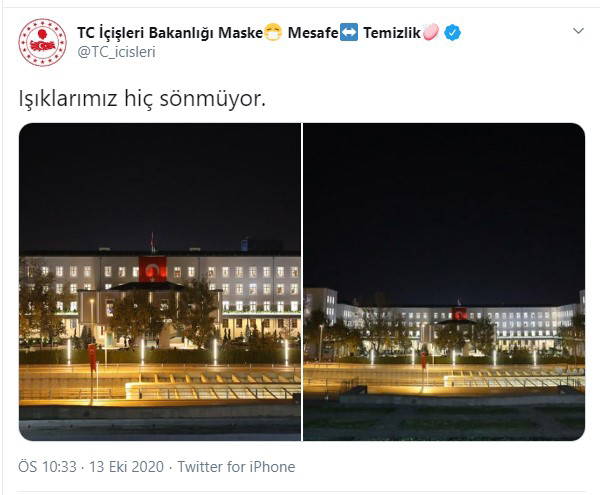Image resolution: width=600 pixels, height=495 pixels.
Task: Click the red flag on right photo building
Action: click(459, 313)
